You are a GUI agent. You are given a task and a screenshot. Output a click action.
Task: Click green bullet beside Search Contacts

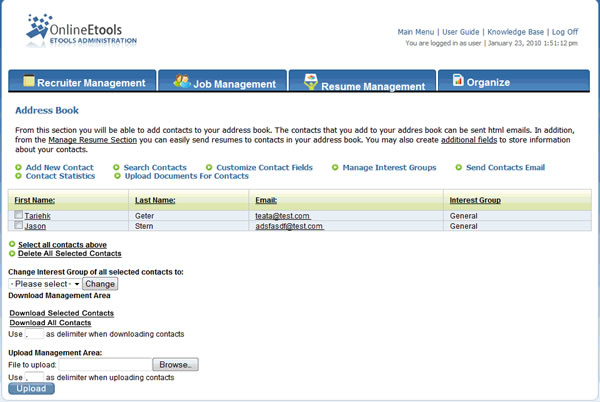tap(117, 168)
